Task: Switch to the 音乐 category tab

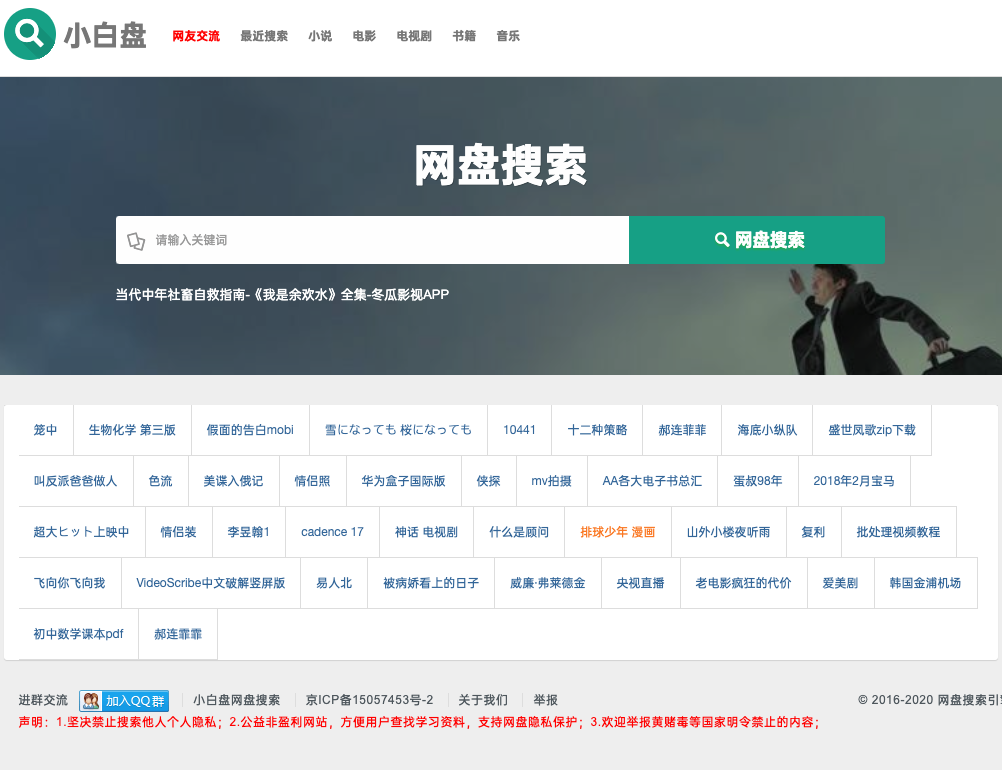Action: pos(508,36)
